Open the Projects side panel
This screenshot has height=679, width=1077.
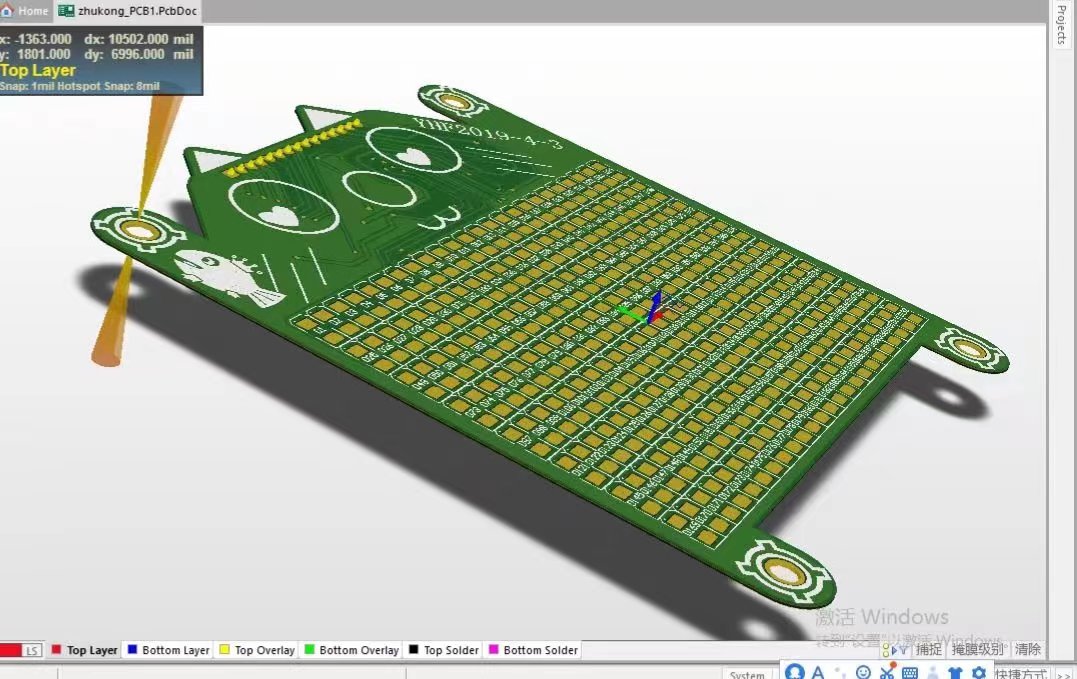click(1062, 25)
